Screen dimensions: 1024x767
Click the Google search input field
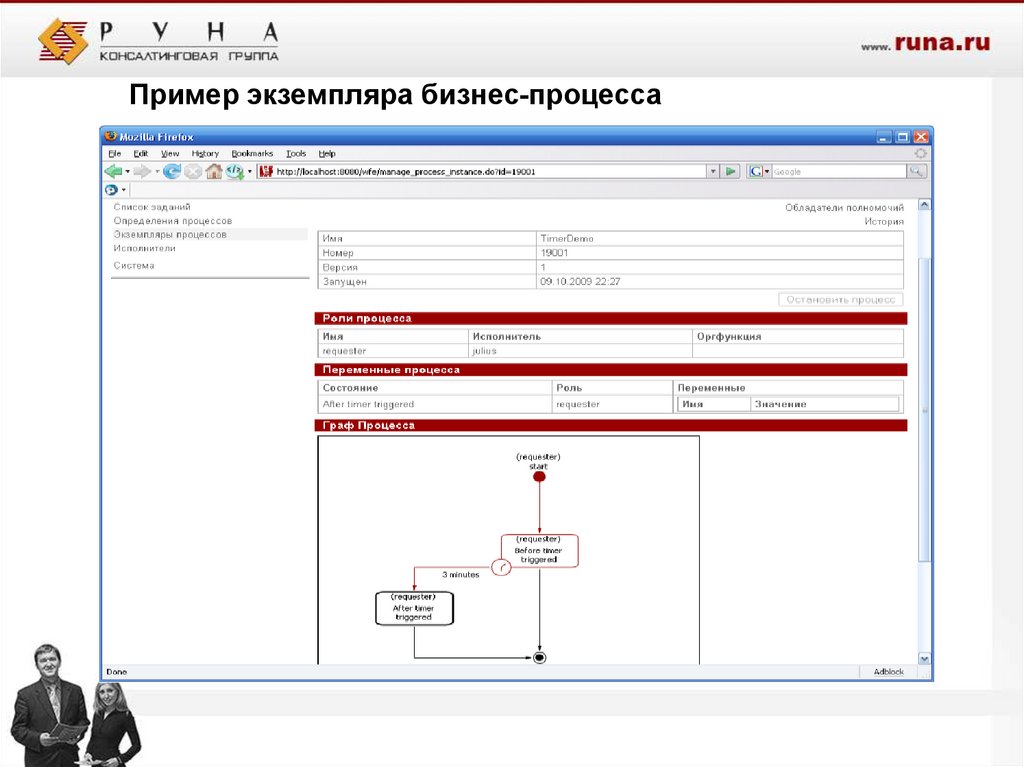838,171
